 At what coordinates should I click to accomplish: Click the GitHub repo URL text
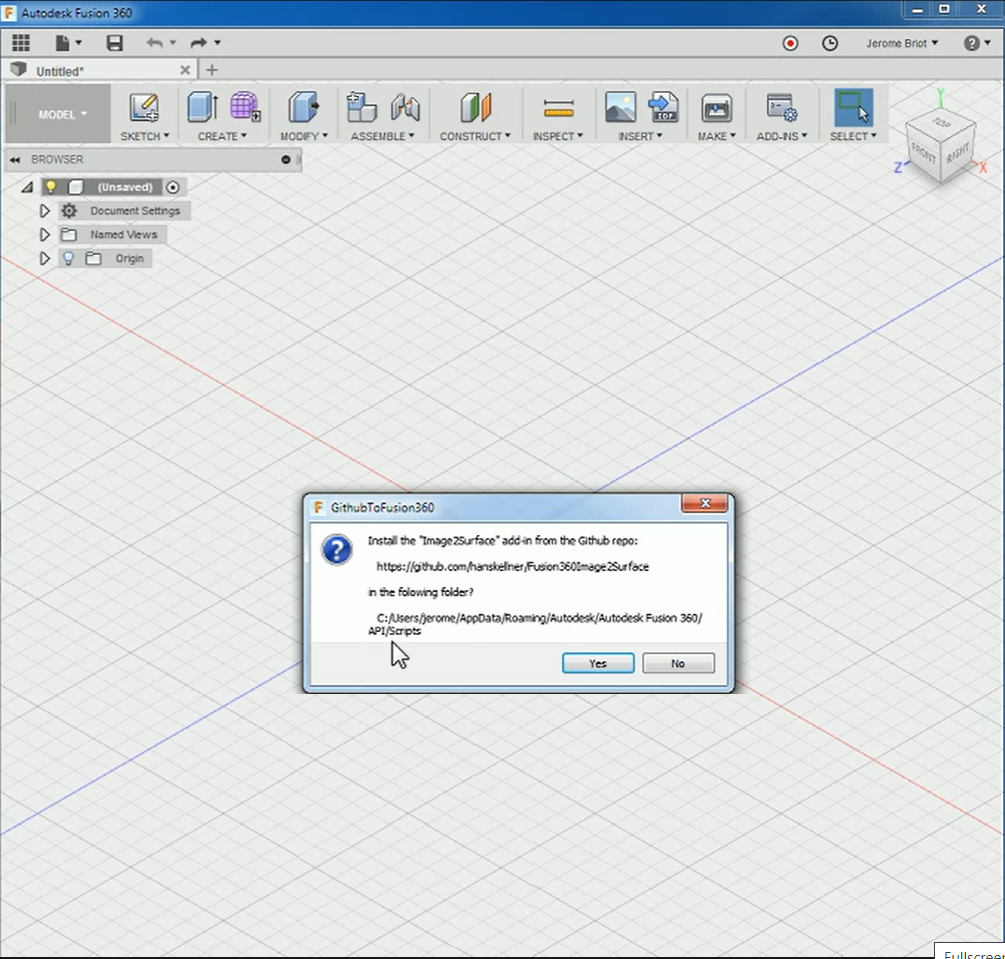(513, 567)
